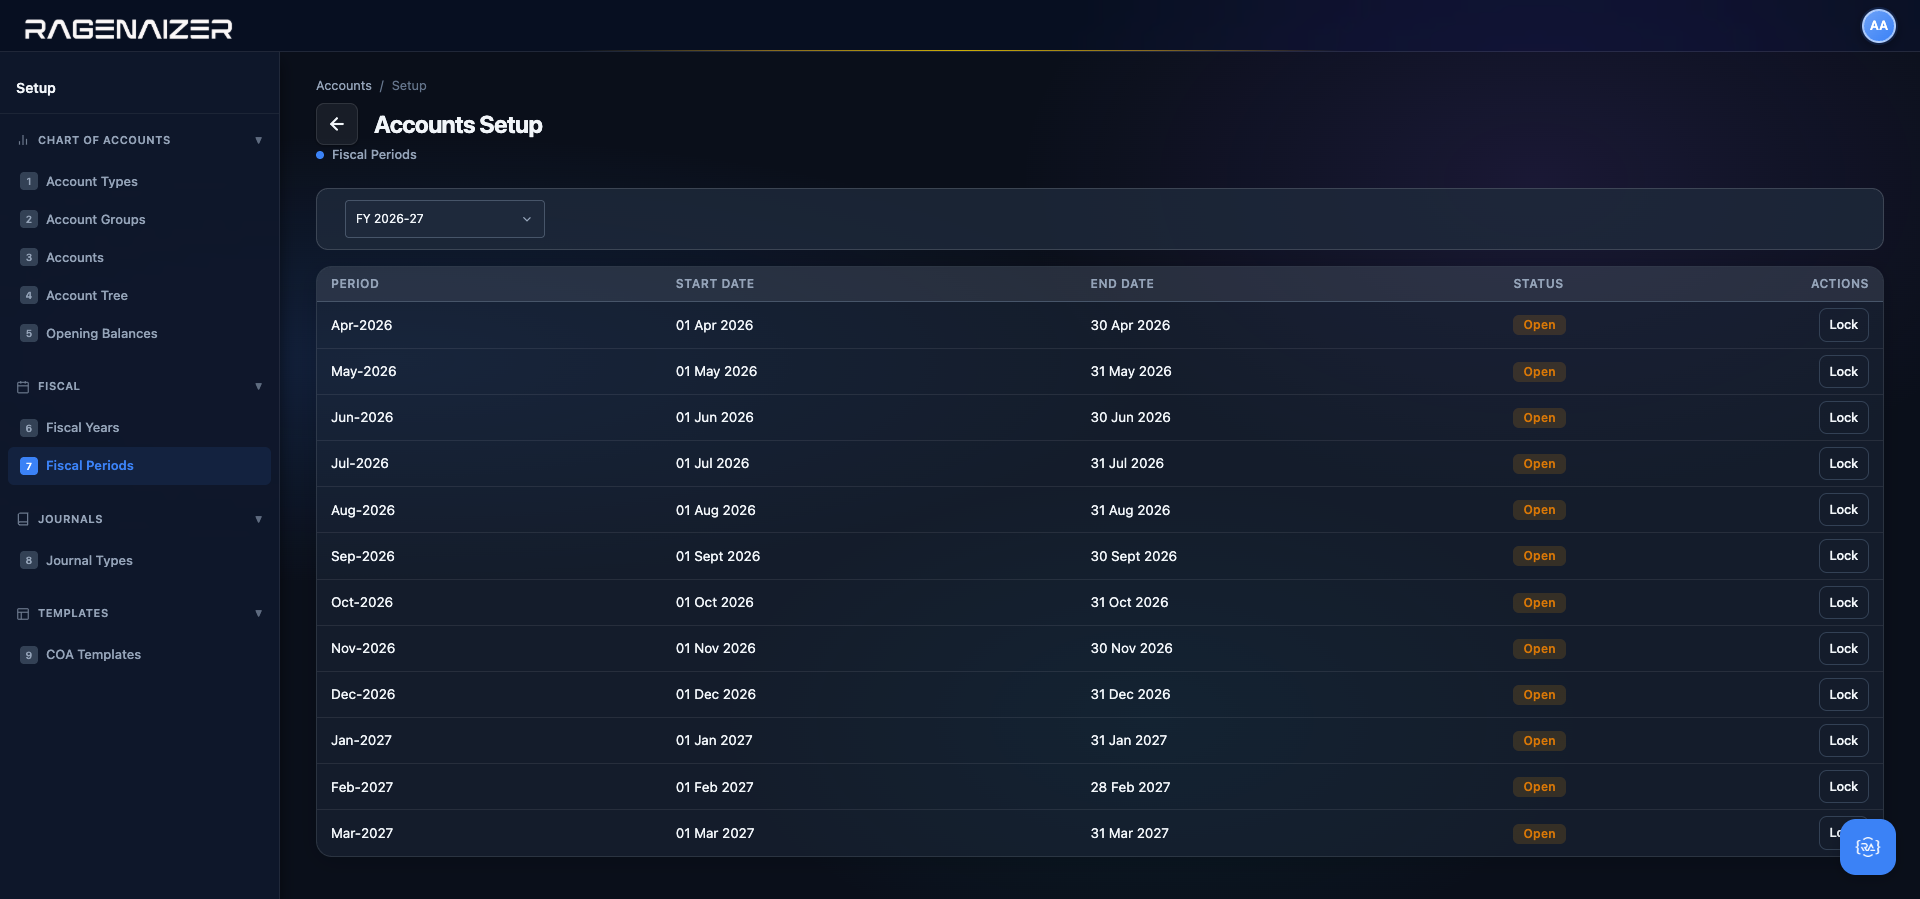Lock the Feb-2027 period

pos(1843,787)
